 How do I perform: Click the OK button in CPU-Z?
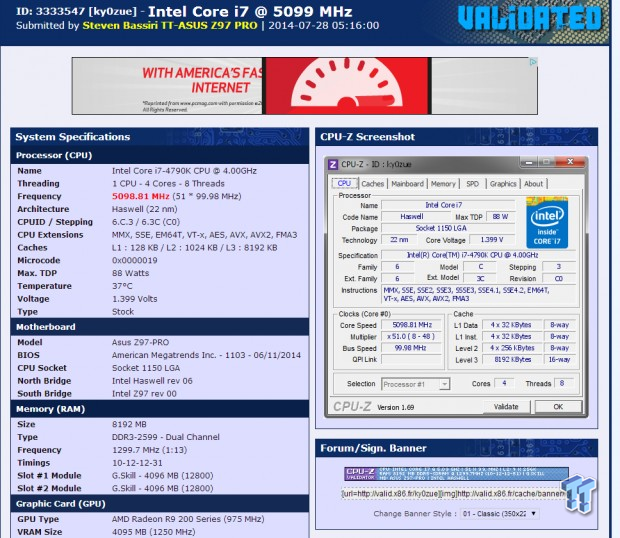[x=558, y=407]
